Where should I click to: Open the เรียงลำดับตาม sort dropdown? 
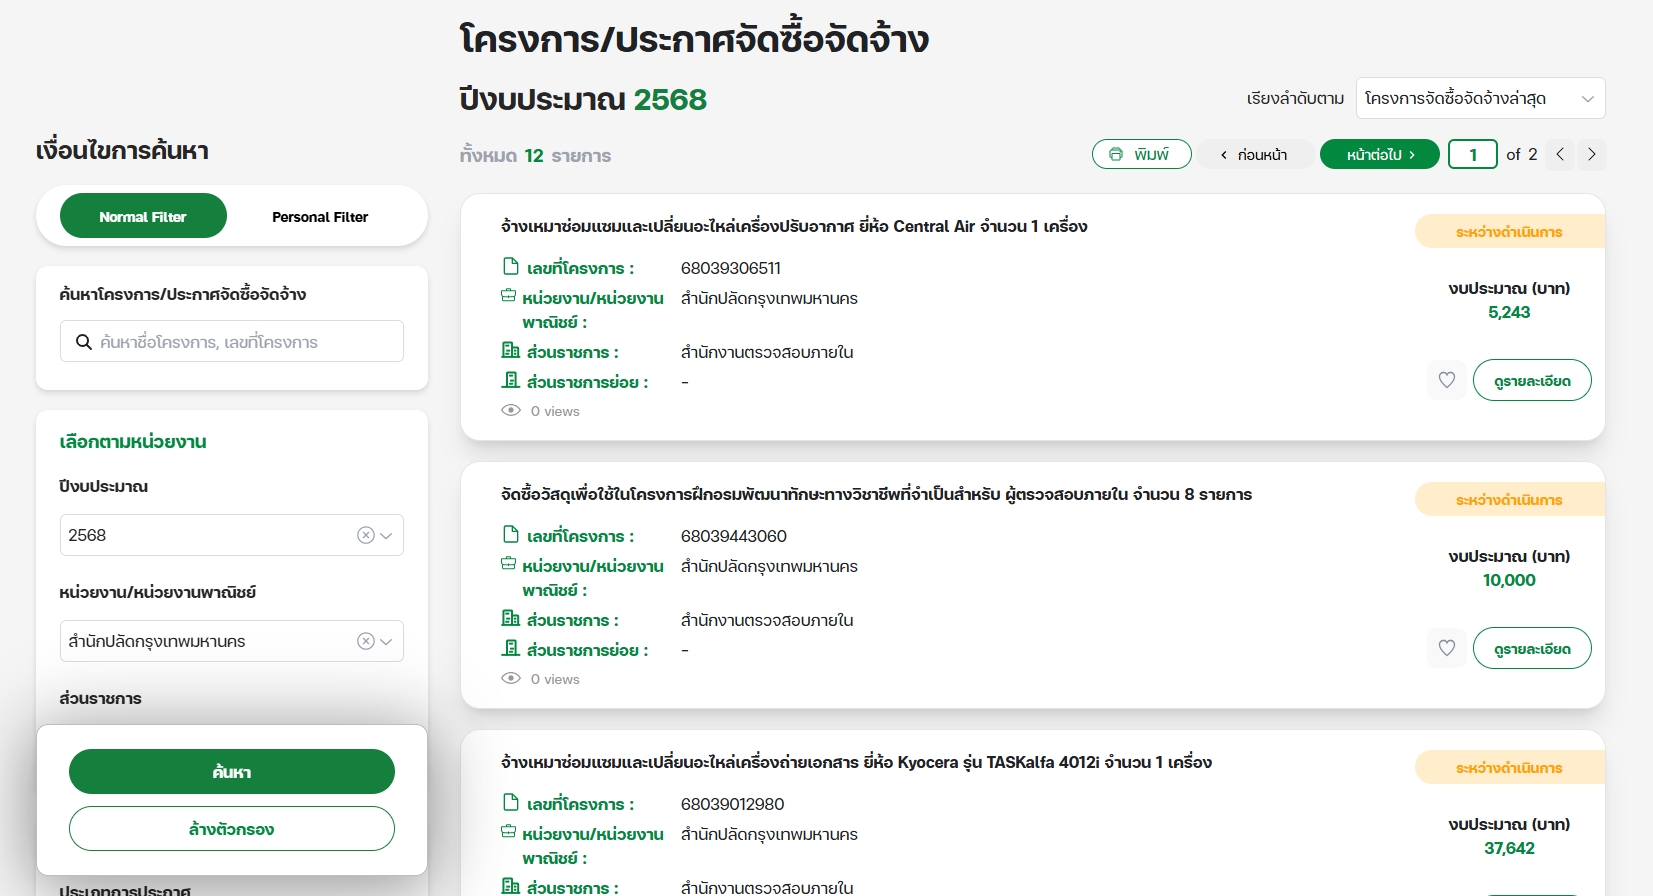[x=1479, y=98]
